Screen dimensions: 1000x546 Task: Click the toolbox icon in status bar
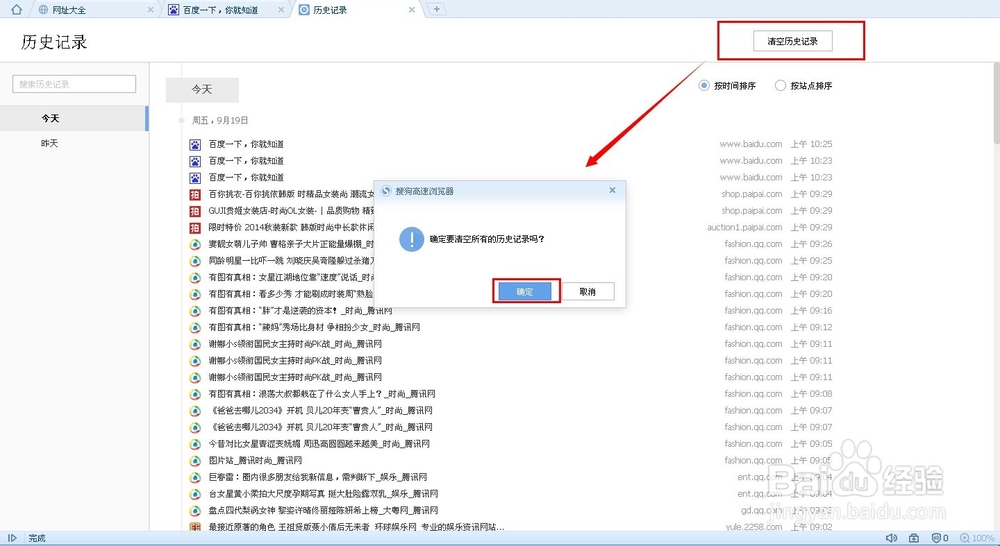(914, 538)
